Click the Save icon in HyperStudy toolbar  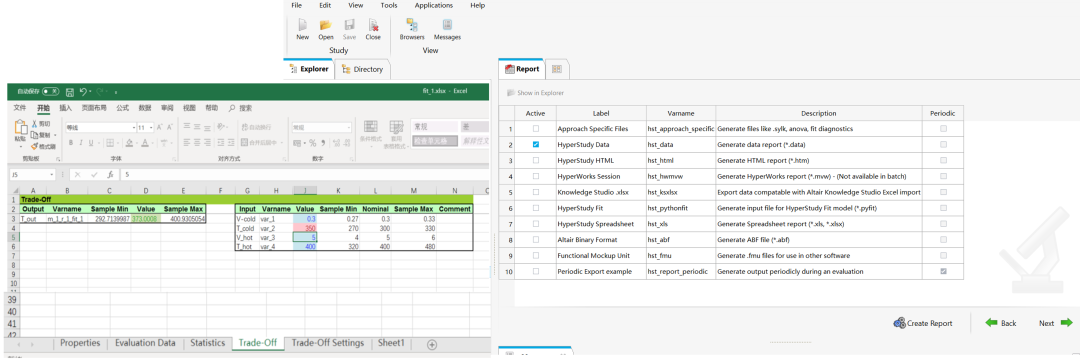point(349,25)
